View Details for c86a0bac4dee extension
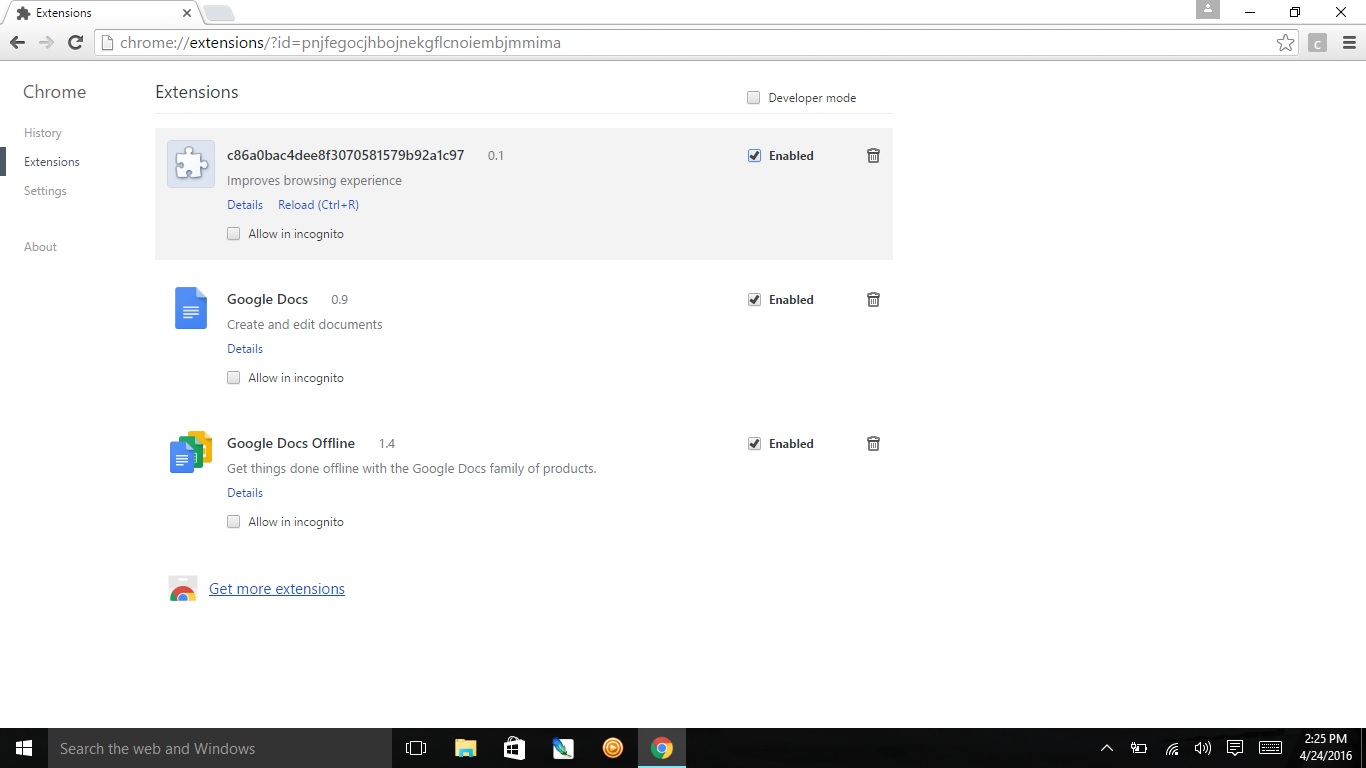 click(245, 205)
